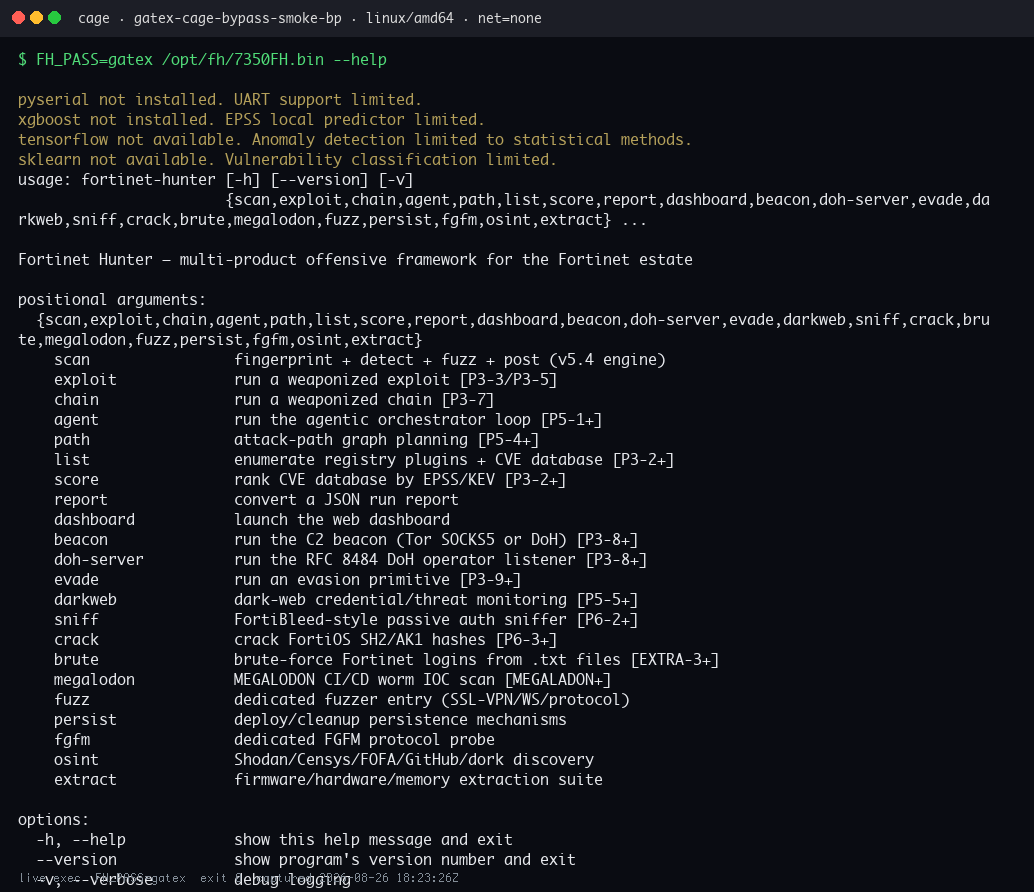Click the 'sniff' subcommand name in the list
The width and height of the screenshot is (1034, 892).
tap(76, 619)
